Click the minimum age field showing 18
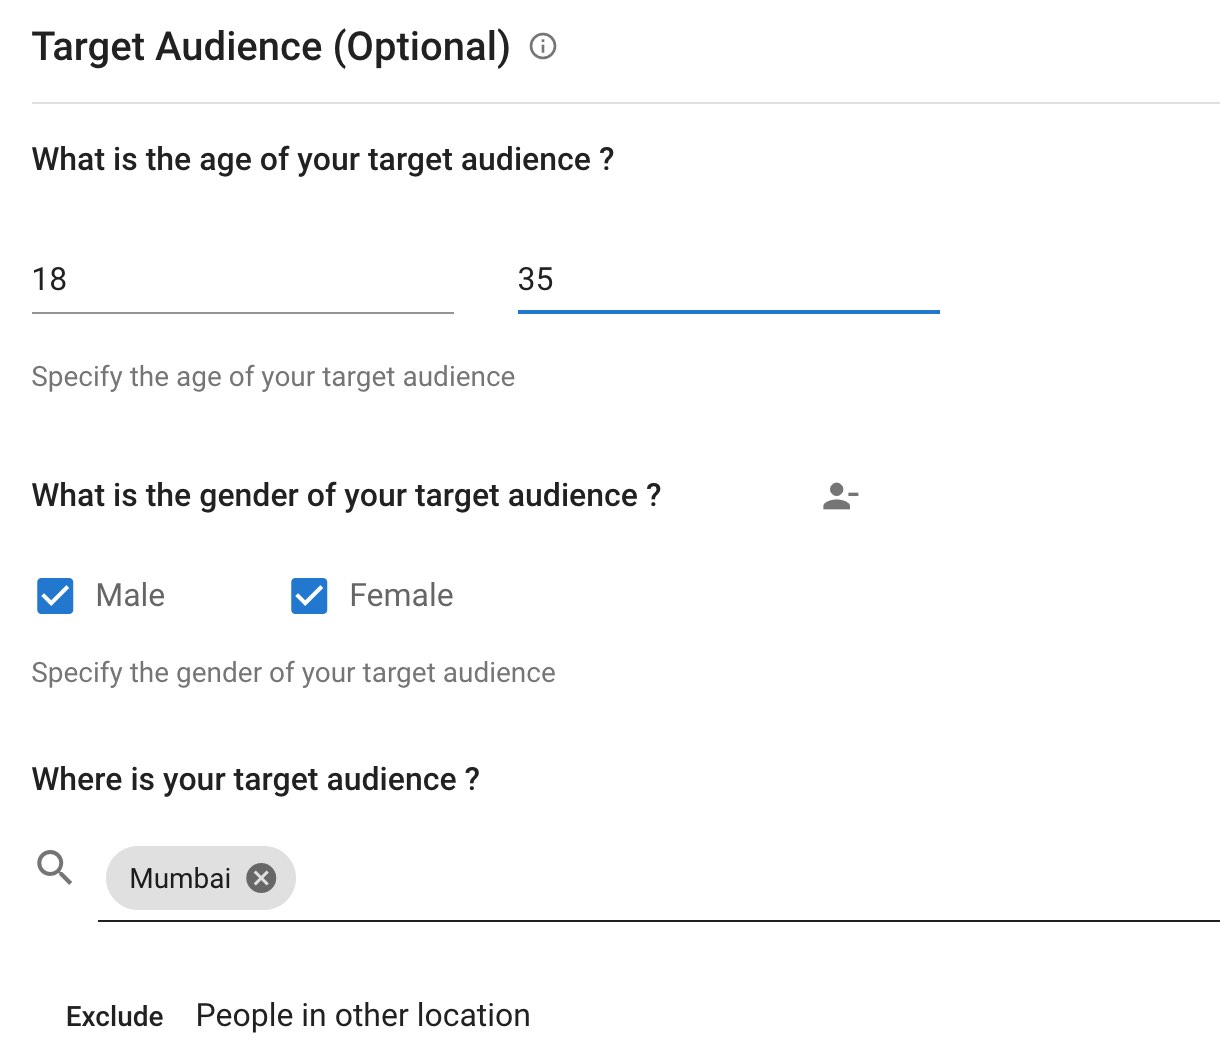The width and height of the screenshot is (1220, 1048). point(240,280)
